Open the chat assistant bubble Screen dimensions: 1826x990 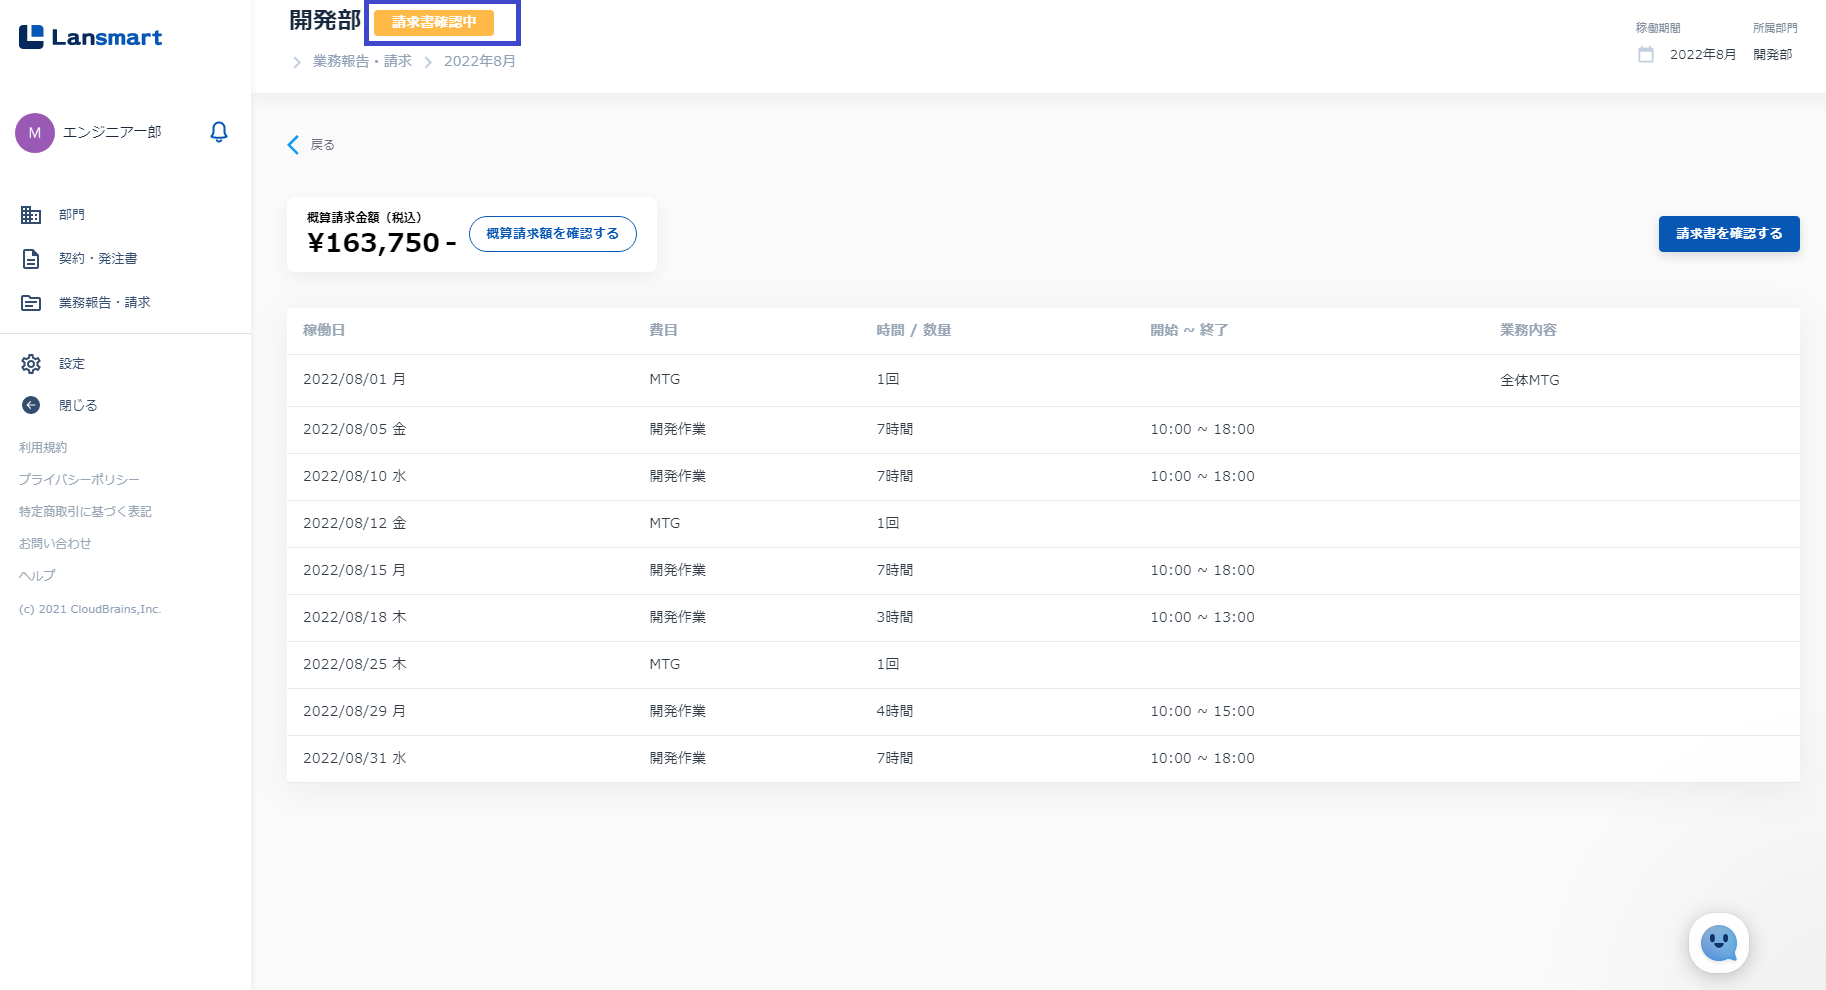[x=1719, y=943]
